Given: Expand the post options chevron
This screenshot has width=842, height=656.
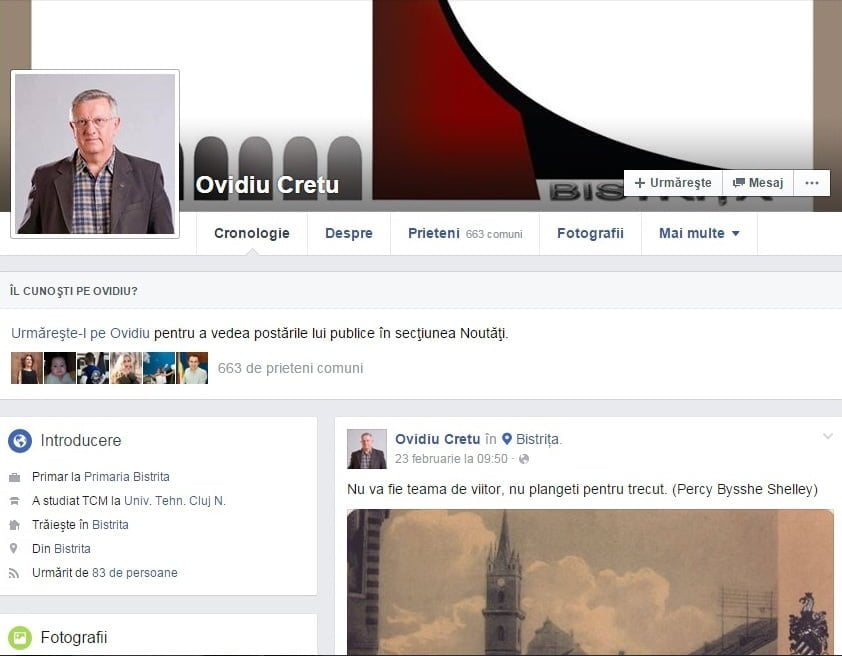Looking at the screenshot, I should pos(827,437).
